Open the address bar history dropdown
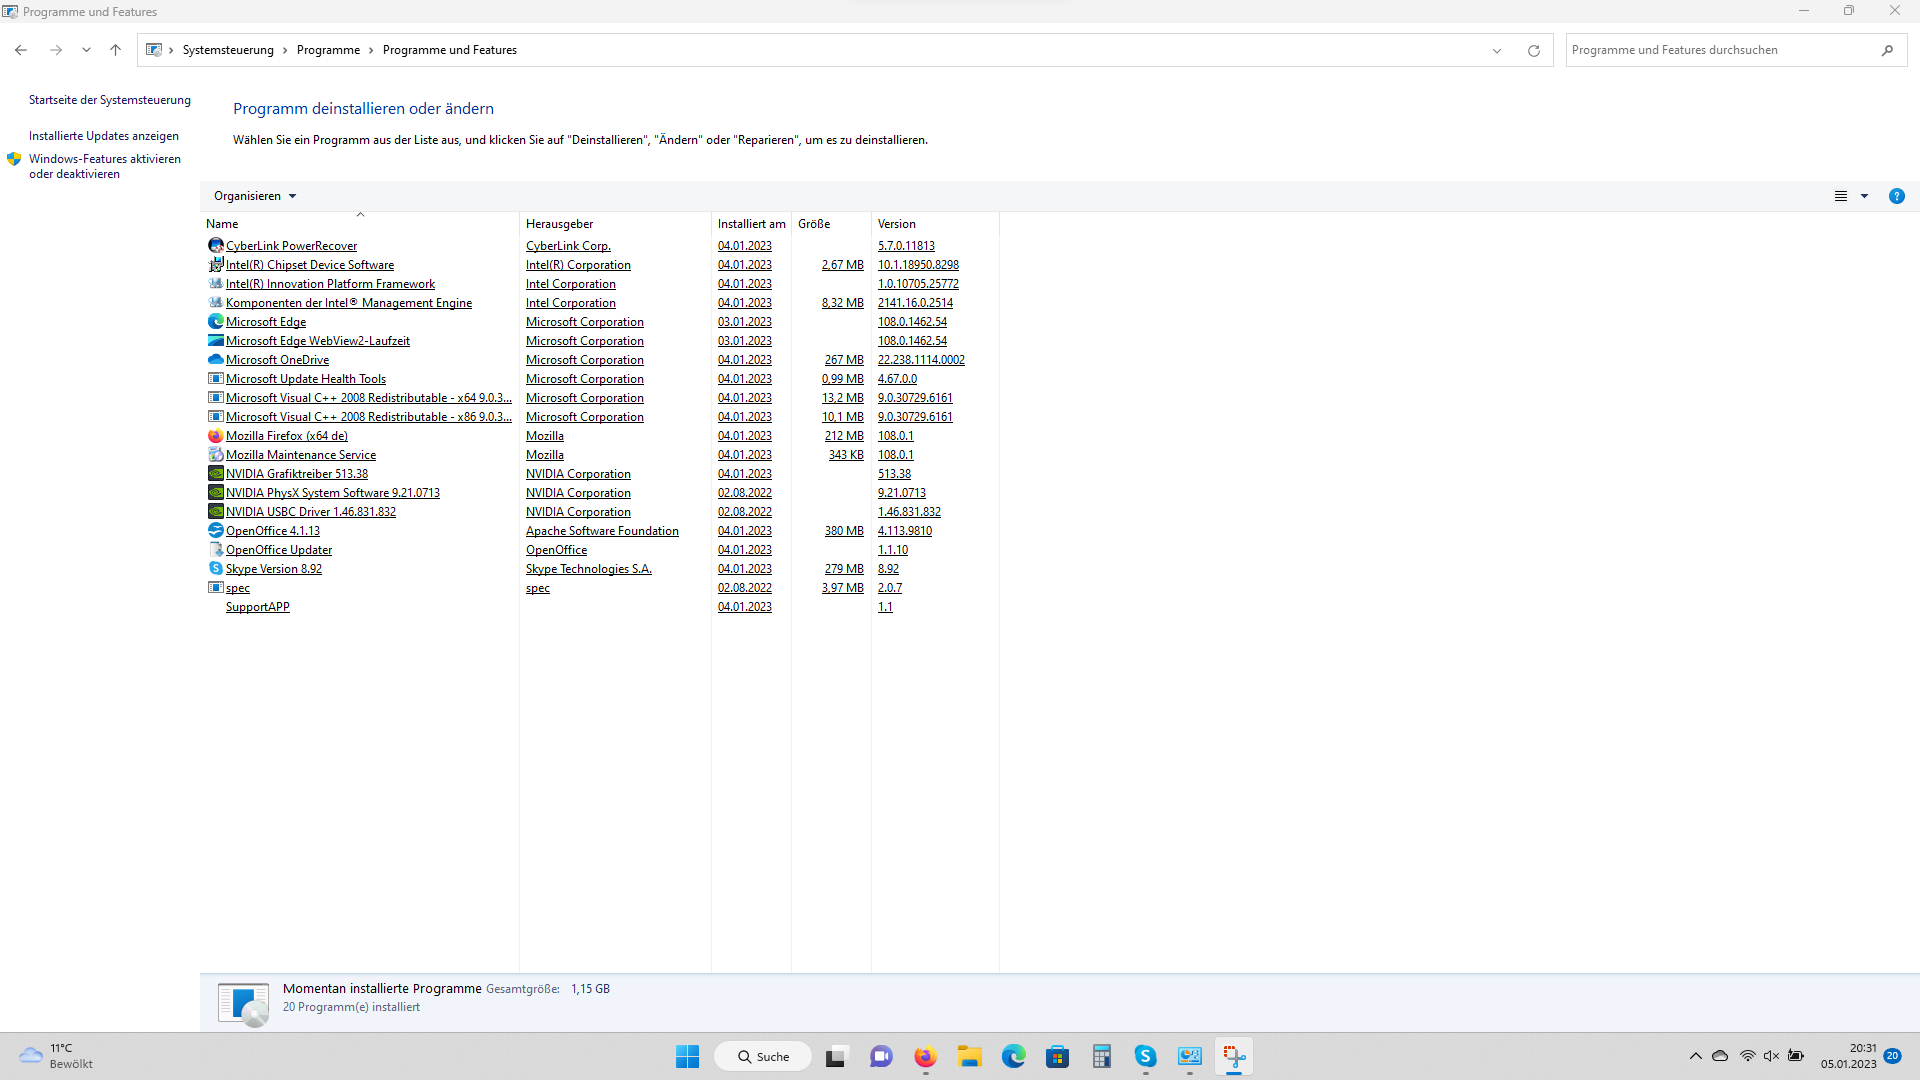Viewport: 1920px width, 1080px height. click(1497, 50)
